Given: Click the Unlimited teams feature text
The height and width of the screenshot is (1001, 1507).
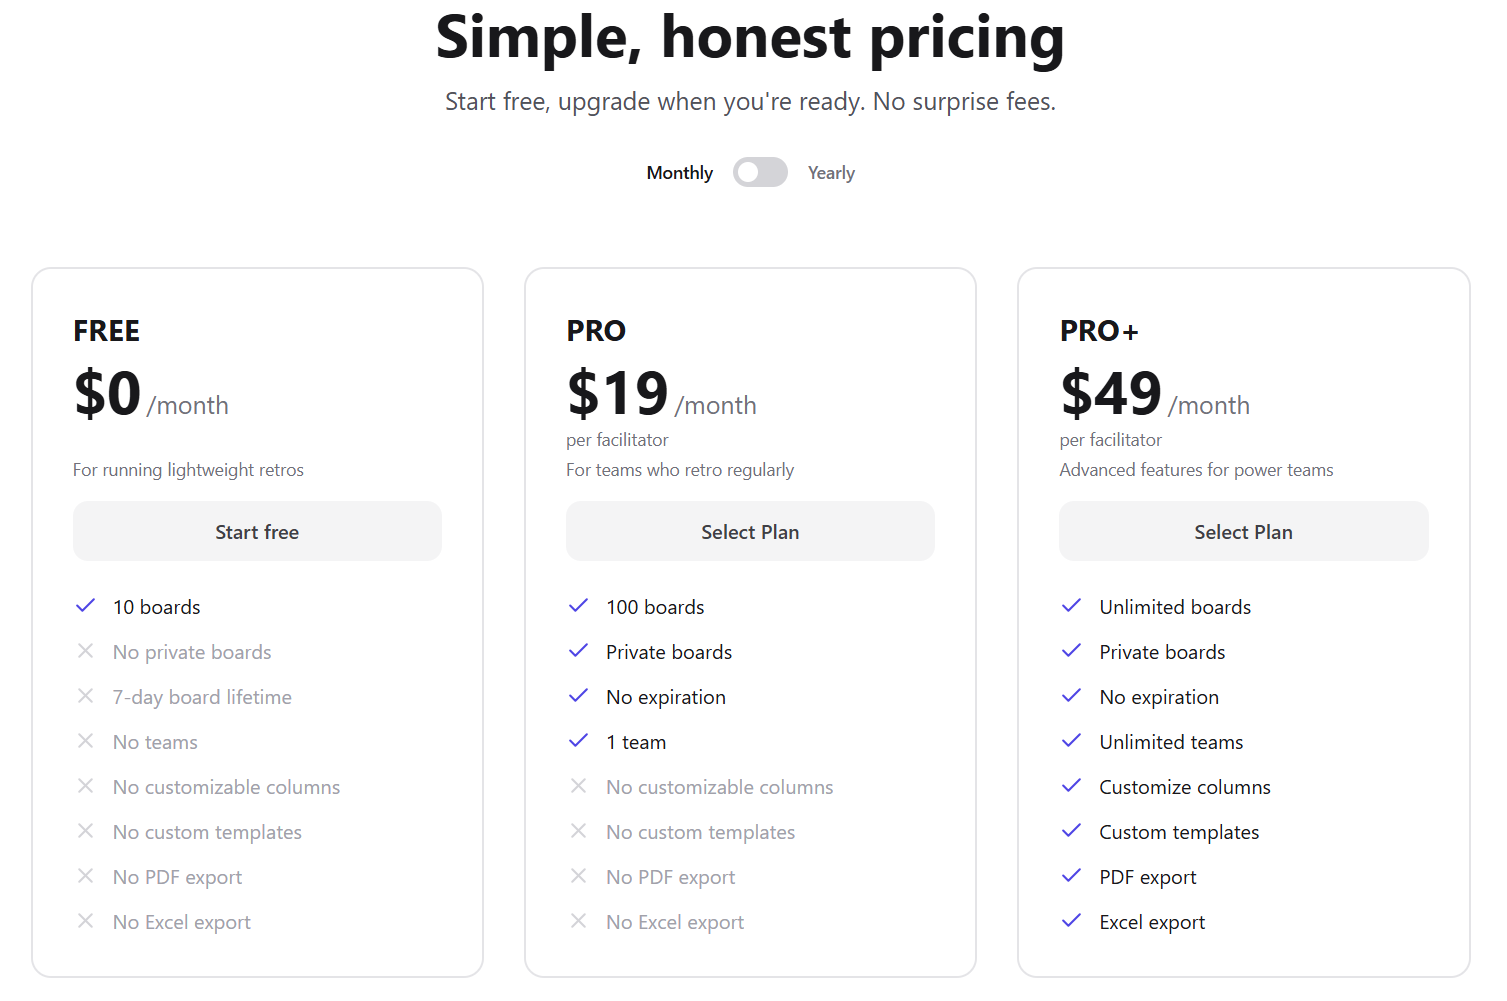Looking at the screenshot, I should (1171, 742).
